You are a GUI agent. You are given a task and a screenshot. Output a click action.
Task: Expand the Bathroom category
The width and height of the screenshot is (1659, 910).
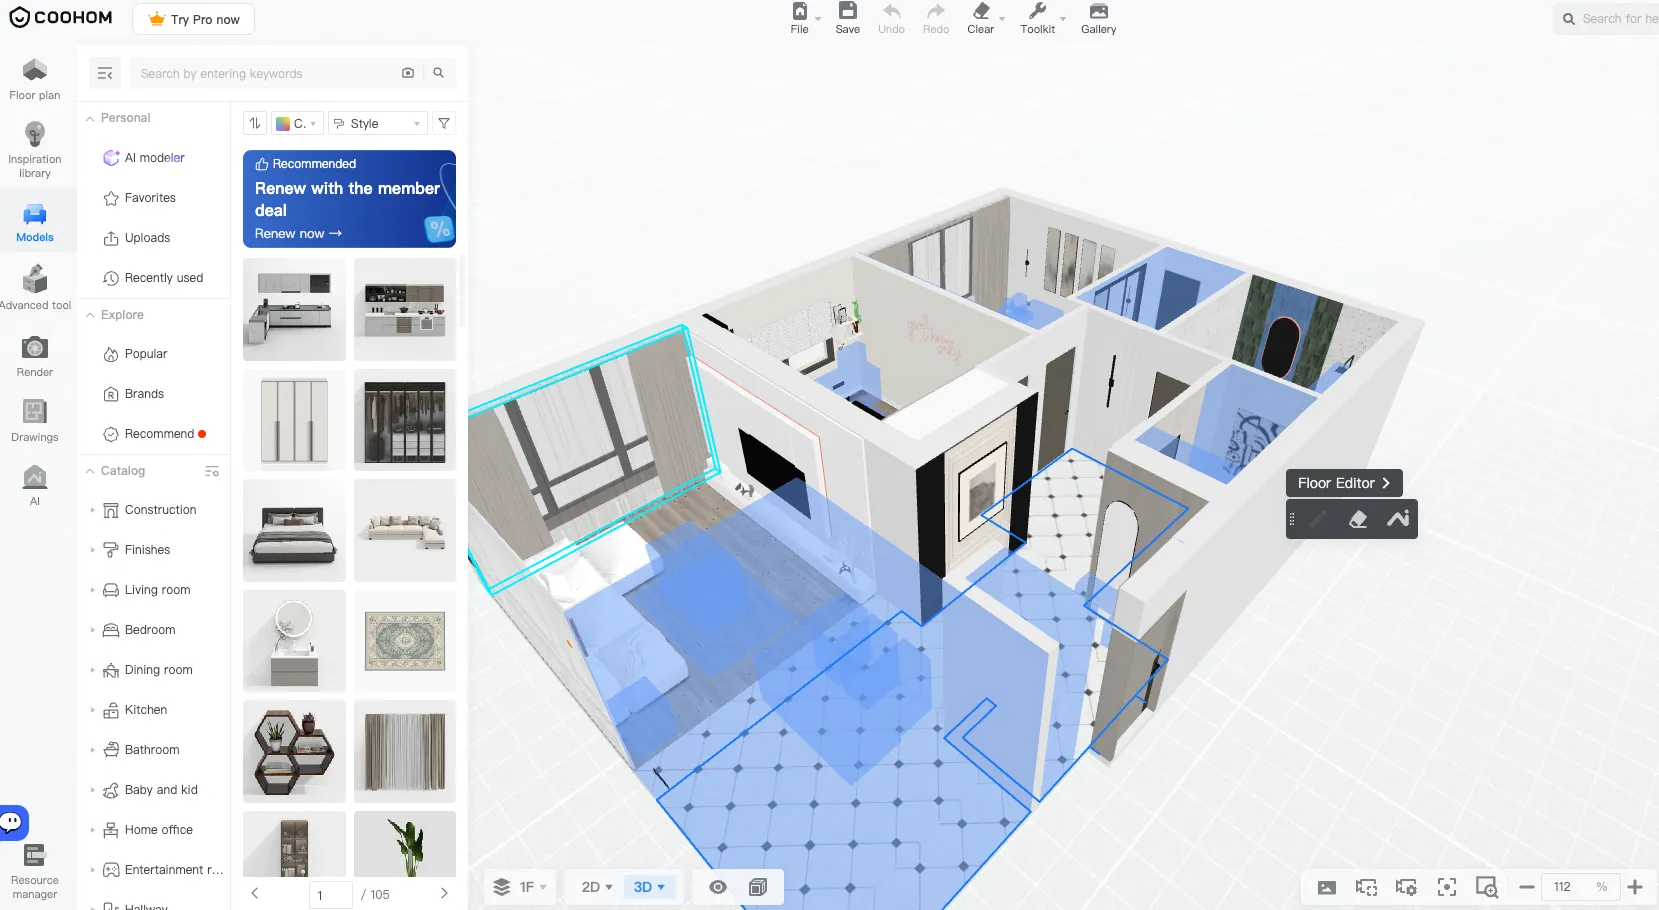pos(93,750)
